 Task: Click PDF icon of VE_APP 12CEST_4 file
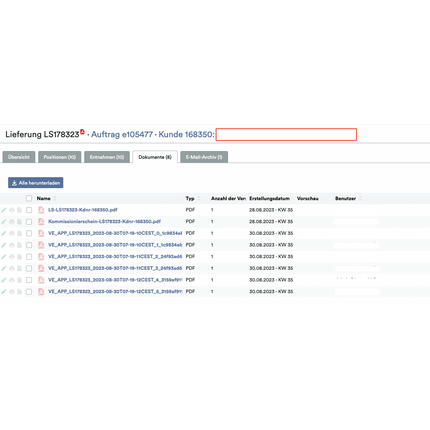[x=41, y=280]
